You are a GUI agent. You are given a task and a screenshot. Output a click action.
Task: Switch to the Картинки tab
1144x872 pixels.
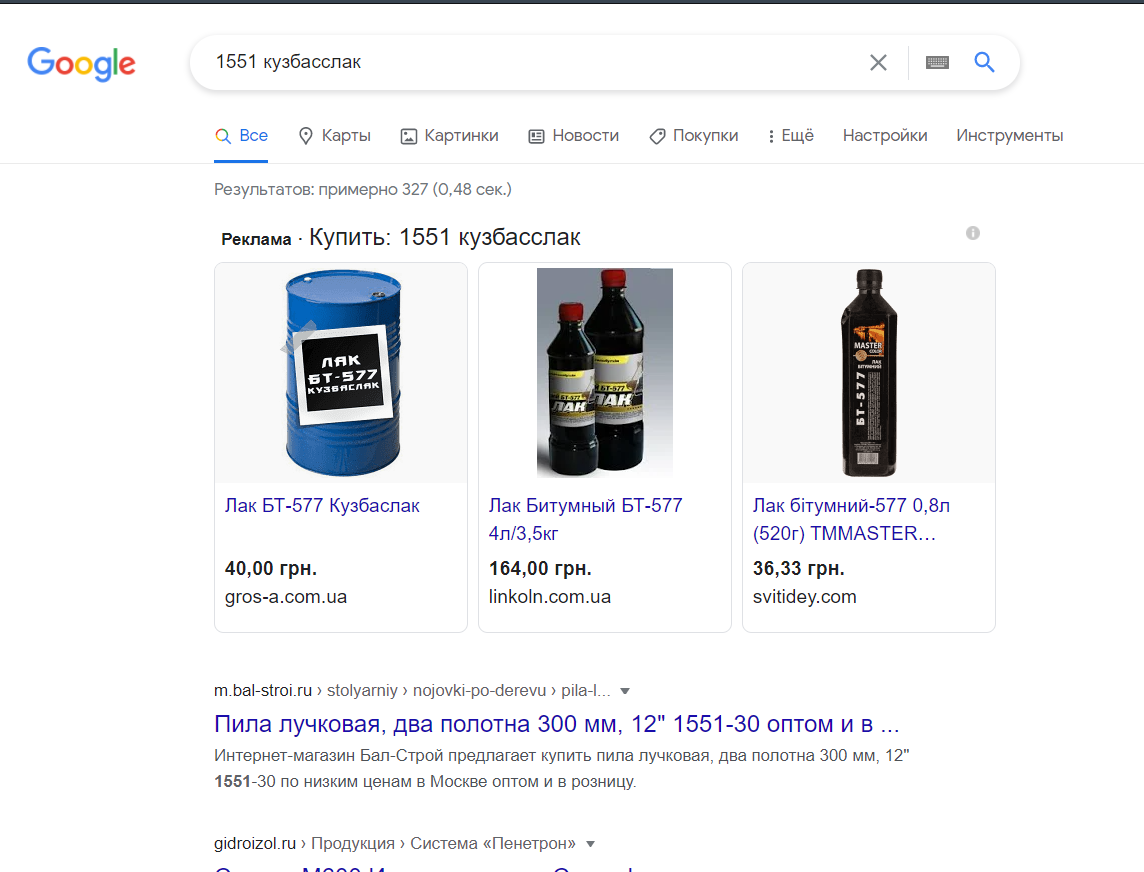(449, 136)
